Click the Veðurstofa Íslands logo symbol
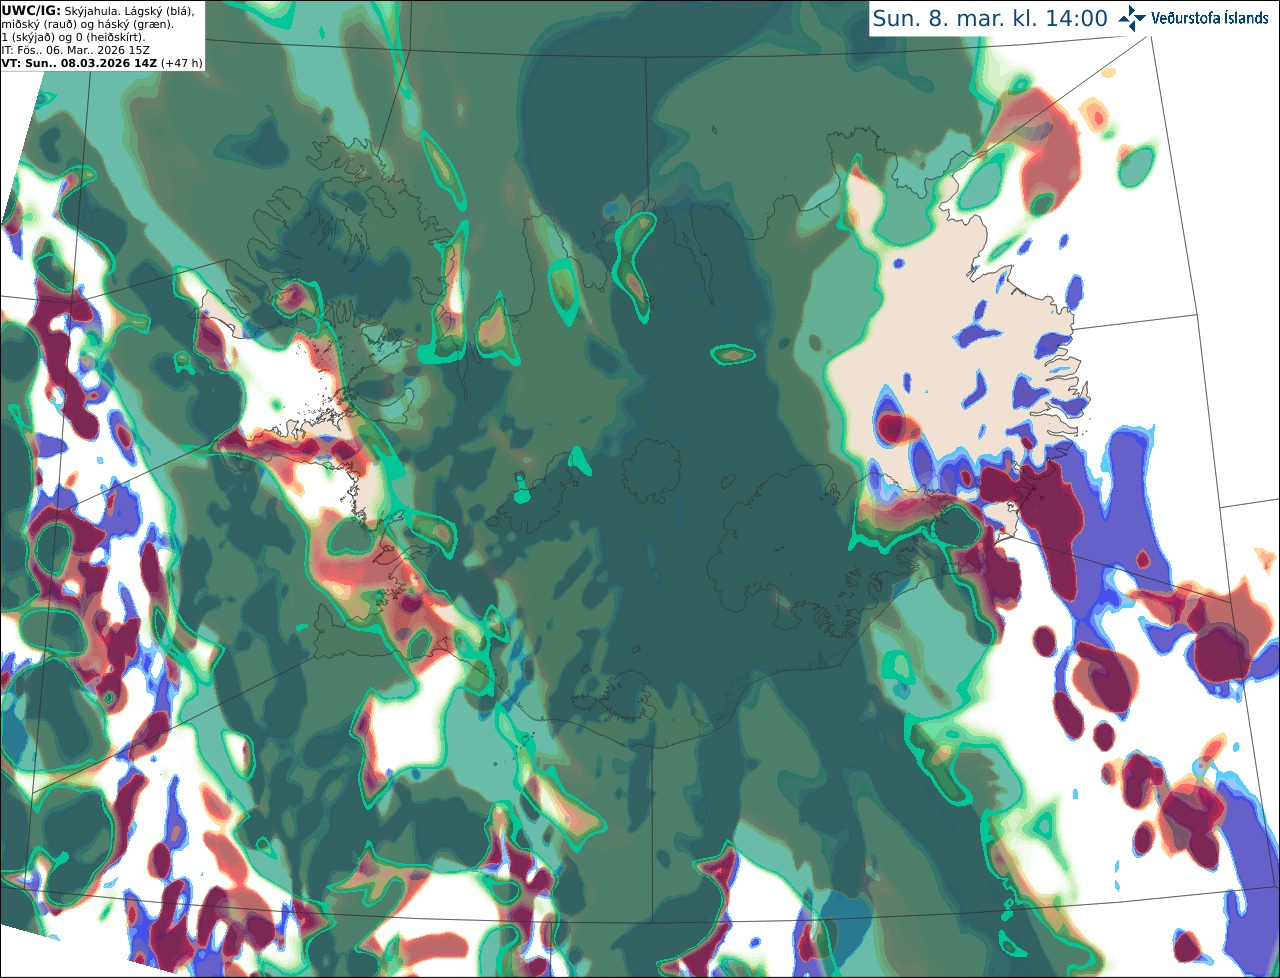 (x=1132, y=18)
